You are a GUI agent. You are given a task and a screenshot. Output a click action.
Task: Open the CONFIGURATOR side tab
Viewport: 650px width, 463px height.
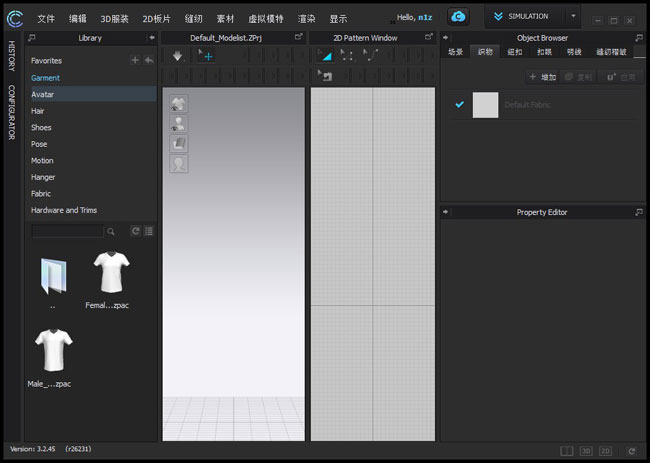point(12,112)
